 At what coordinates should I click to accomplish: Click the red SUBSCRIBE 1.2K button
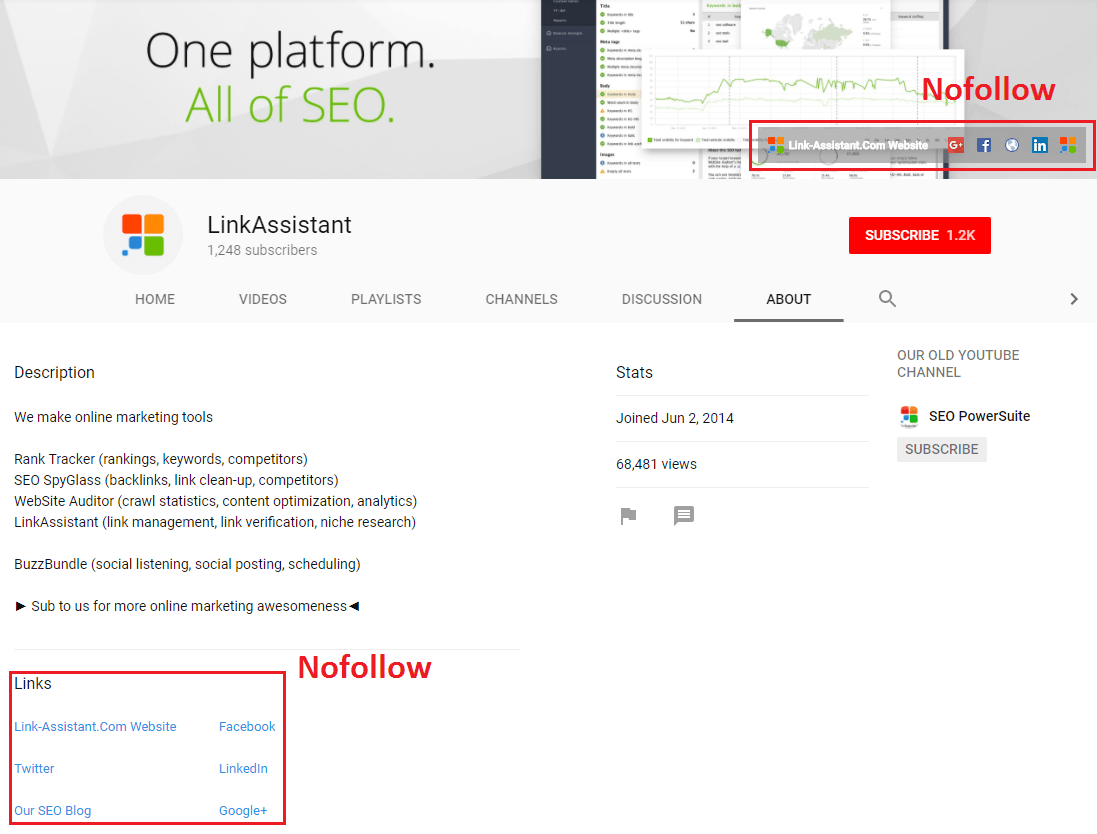919,235
